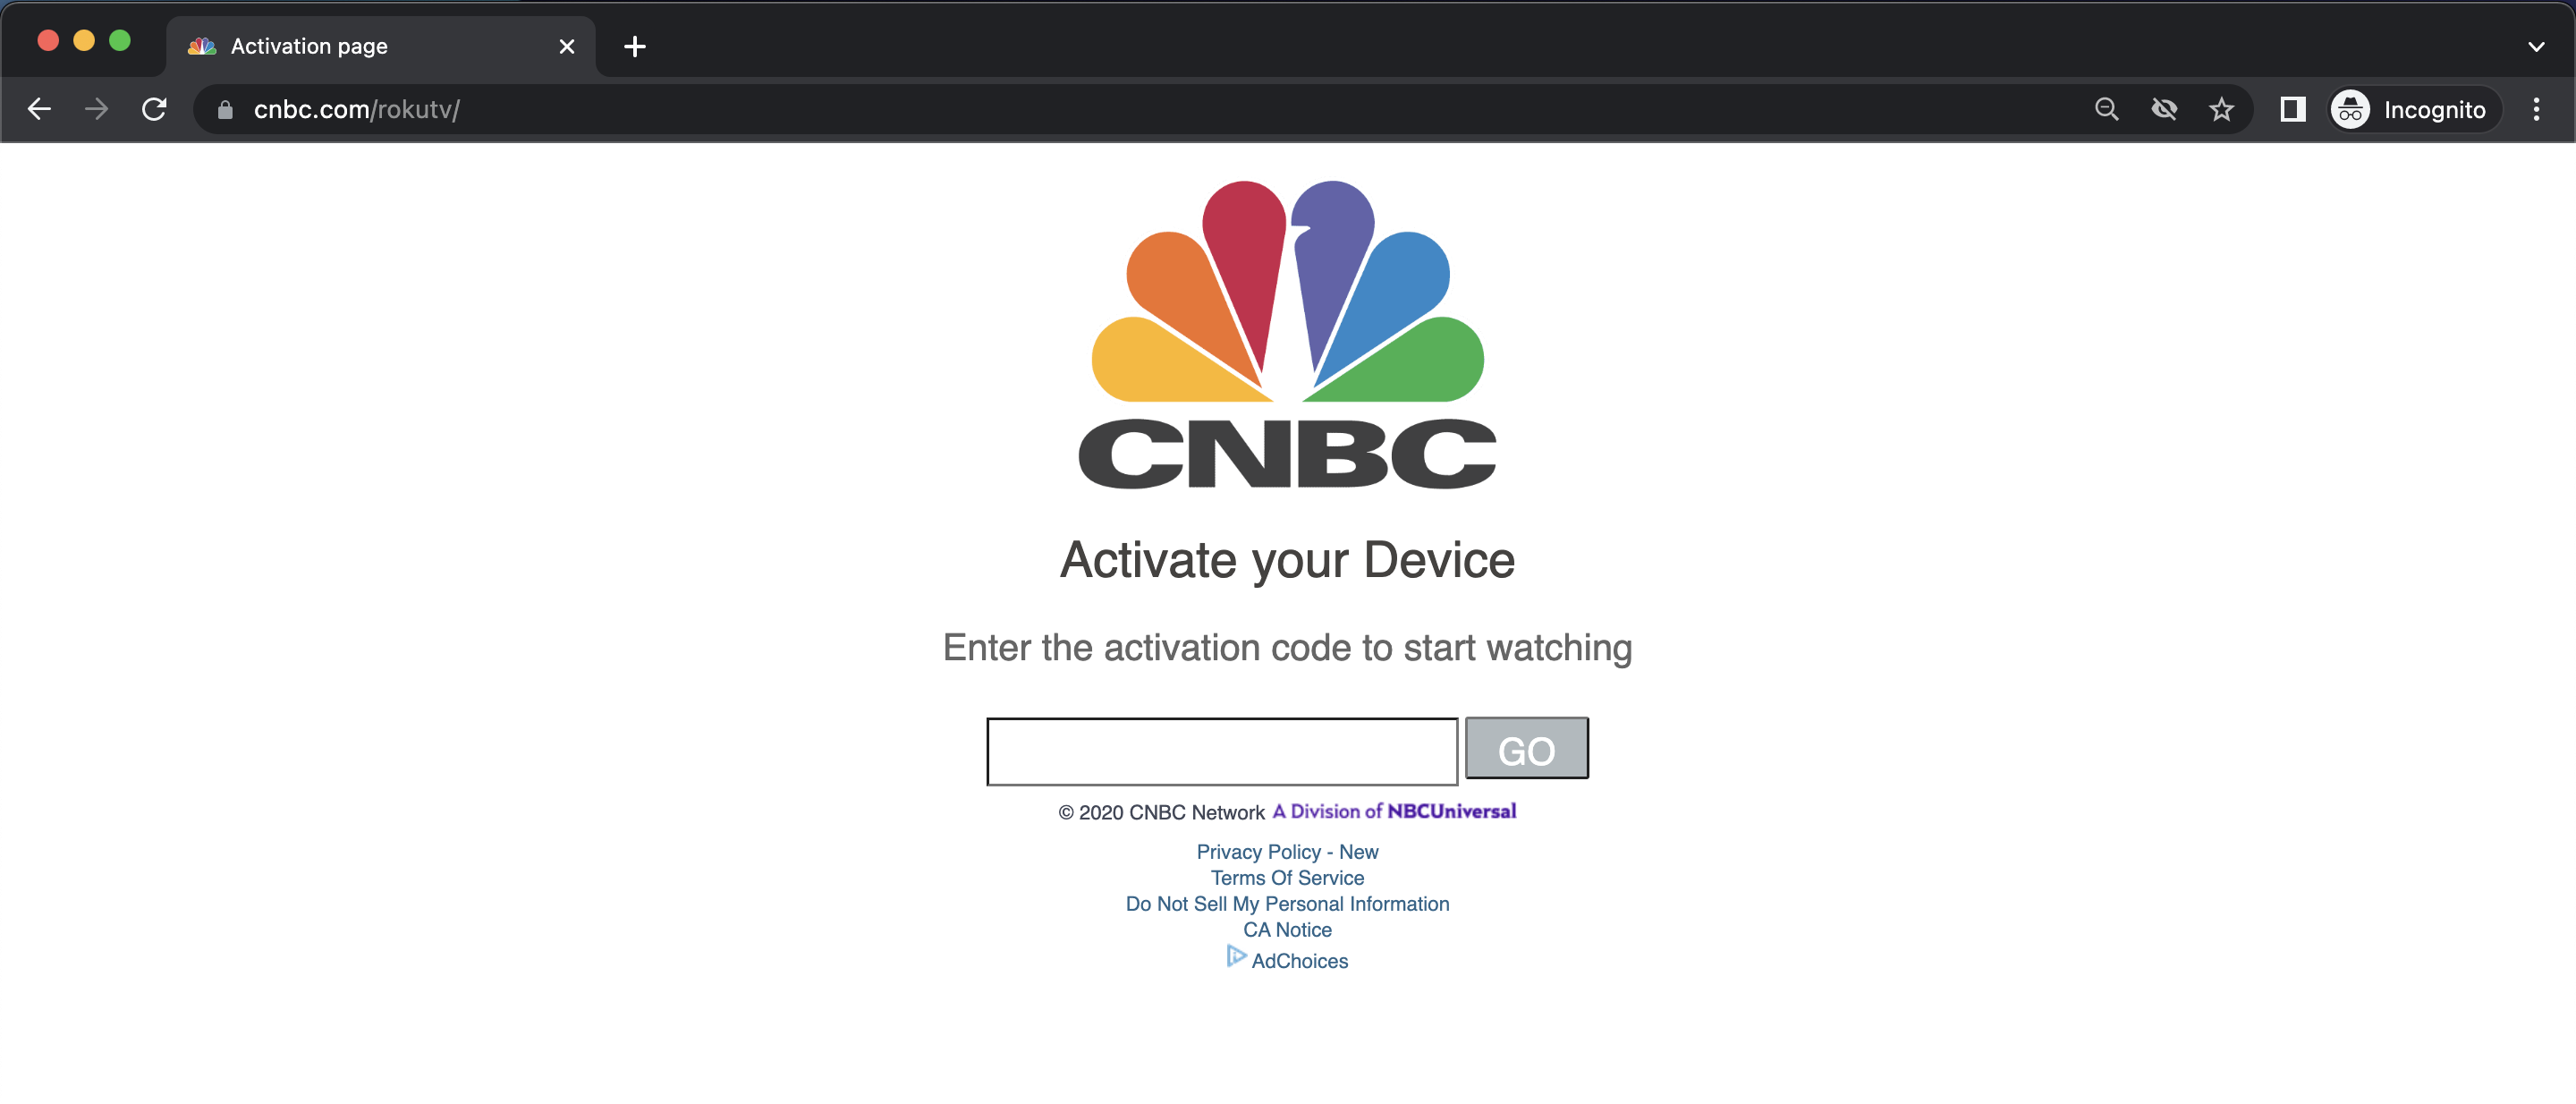Image resolution: width=2576 pixels, height=1104 pixels.
Task: Open Chrome's three-dot menu
Action: 2536,109
